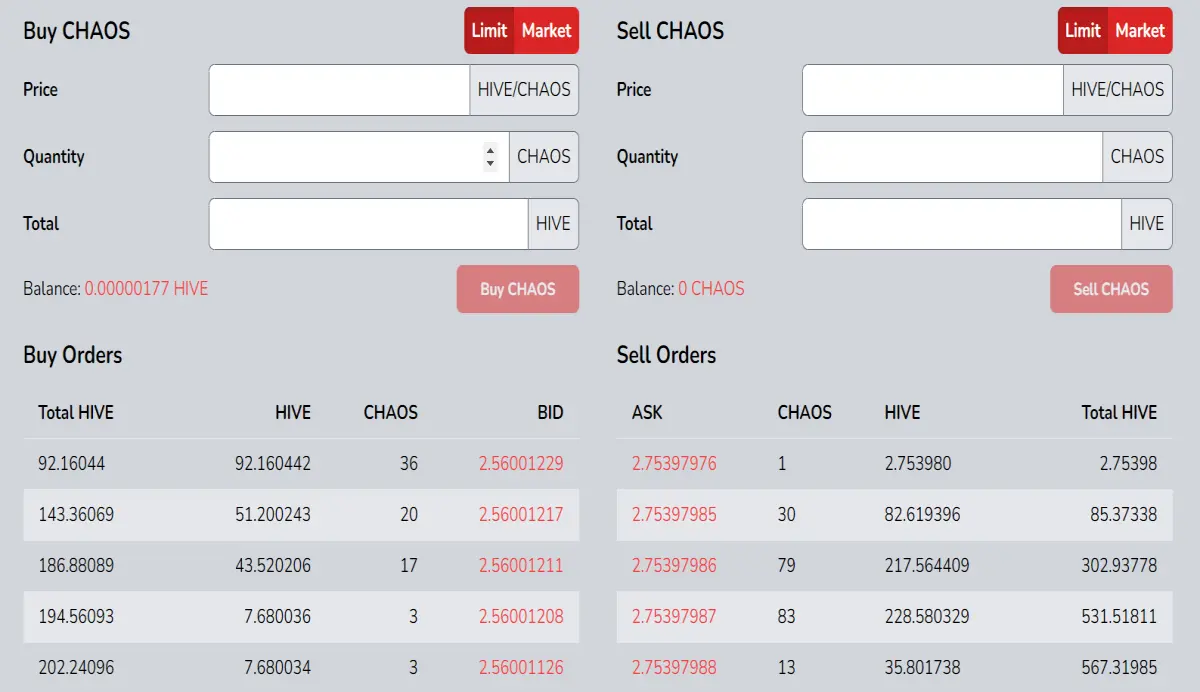Focus the Quantity field under Sell CHAOS
The height and width of the screenshot is (692, 1200).
953,157
